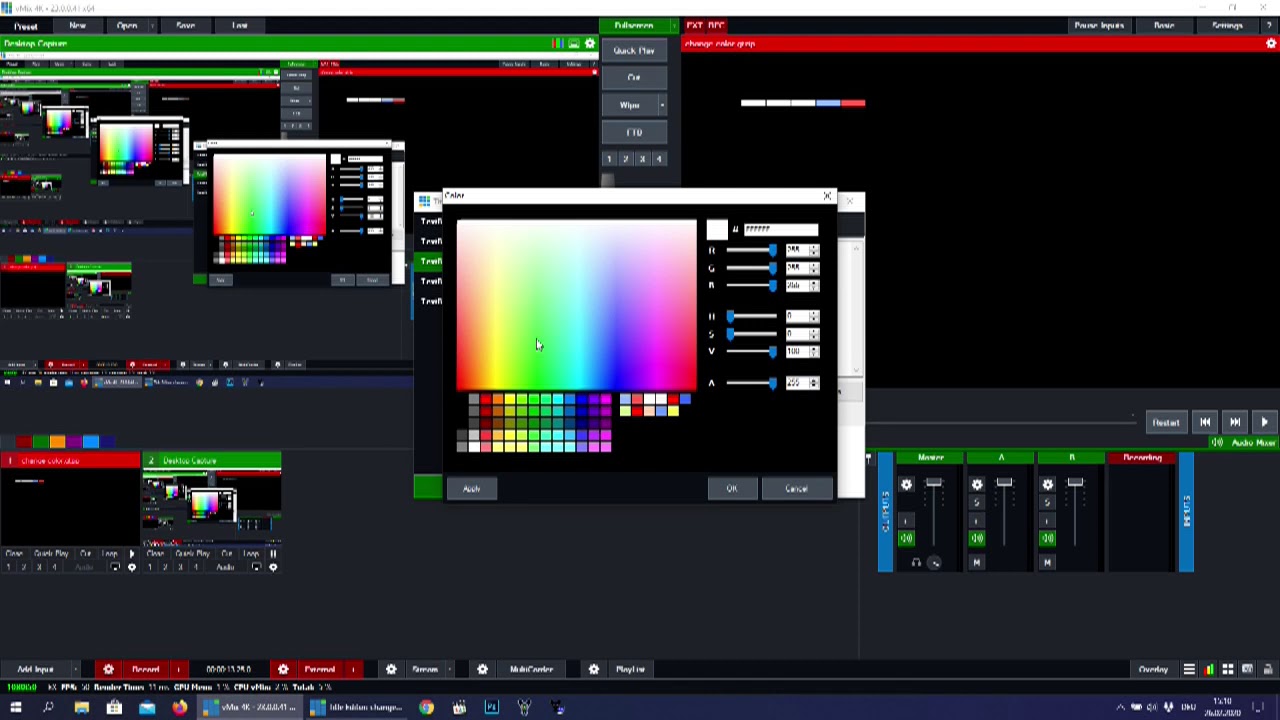
Task: Show the list view icon next to Overlay
Action: [1189, 669]
